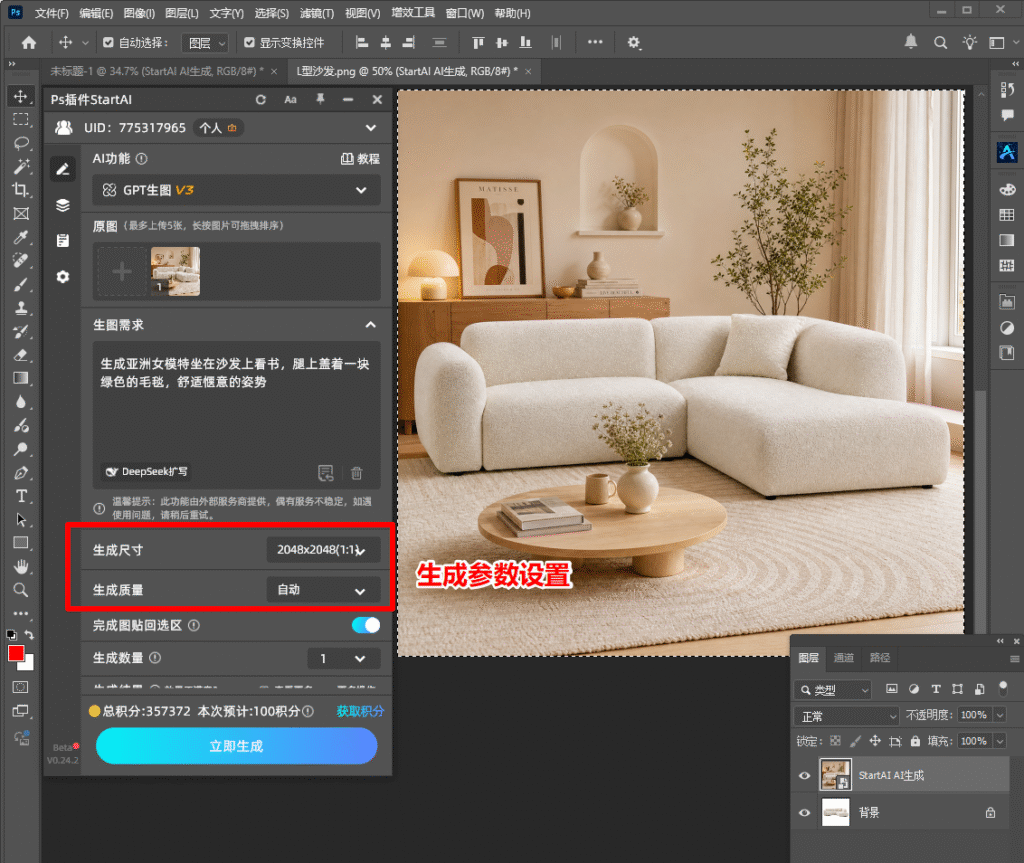Select the Eraser tool
The height and width of the screenshot is (863, 1024).
21,355
